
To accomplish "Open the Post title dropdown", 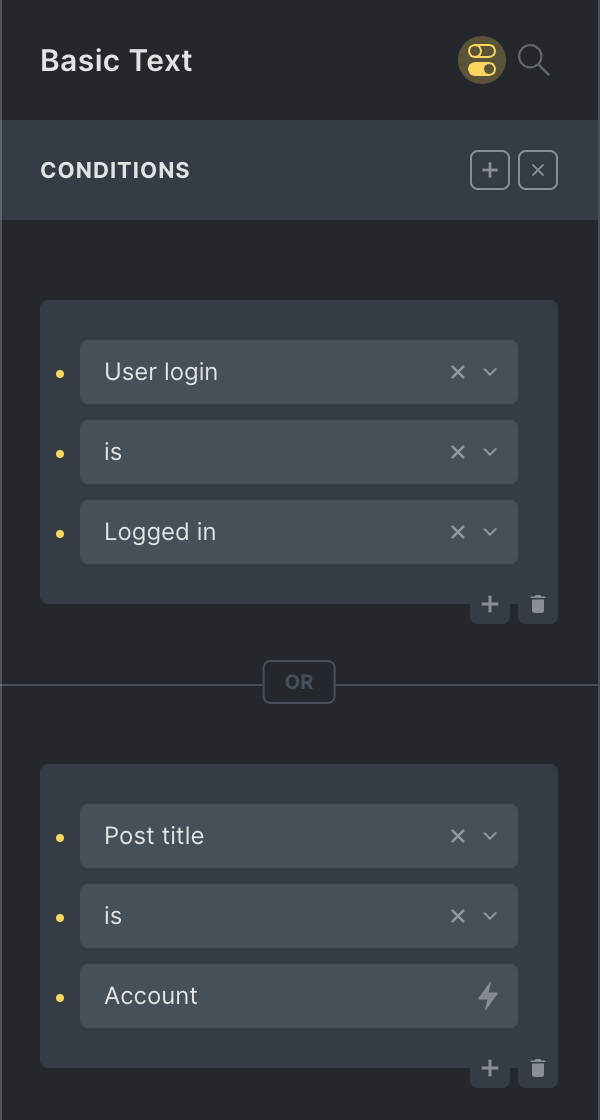I will (x=490, y=836).
